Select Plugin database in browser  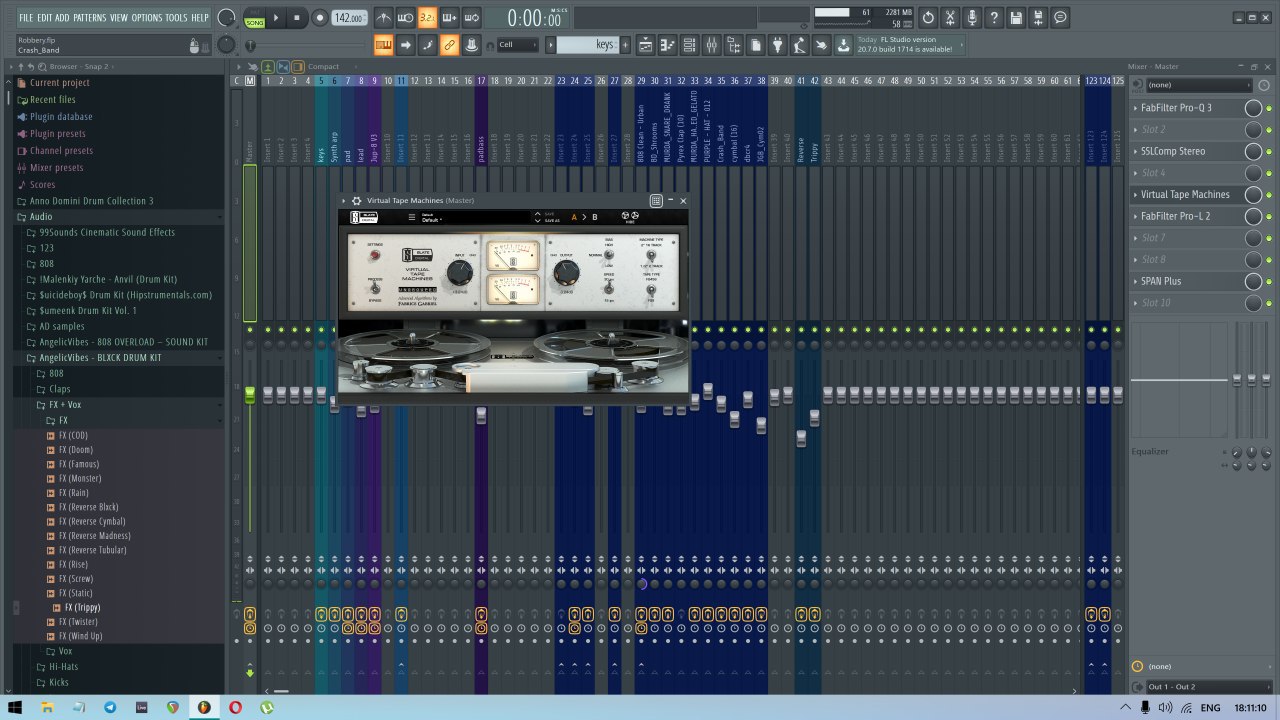[x=61, y=116]
